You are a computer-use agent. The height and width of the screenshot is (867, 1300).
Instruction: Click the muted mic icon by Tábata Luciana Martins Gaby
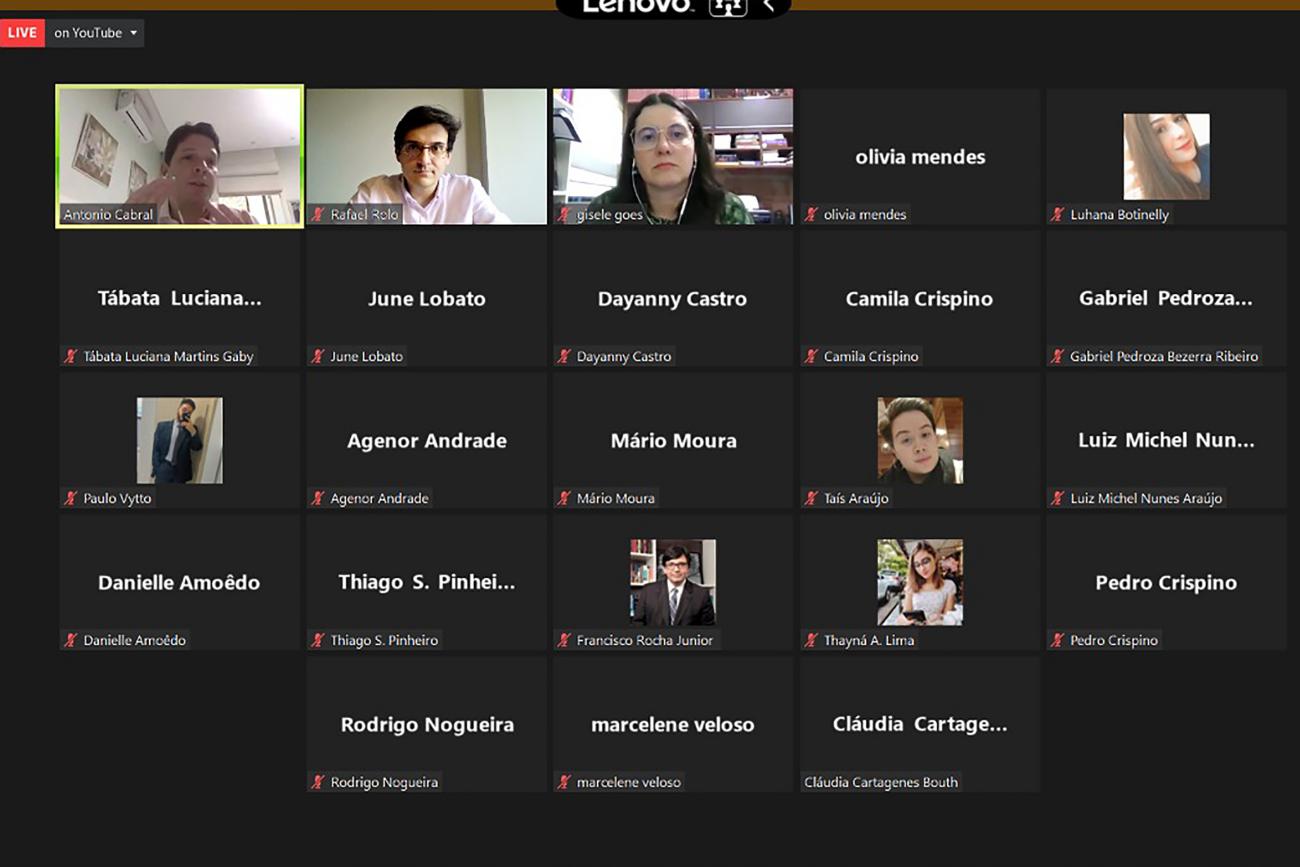71,356
